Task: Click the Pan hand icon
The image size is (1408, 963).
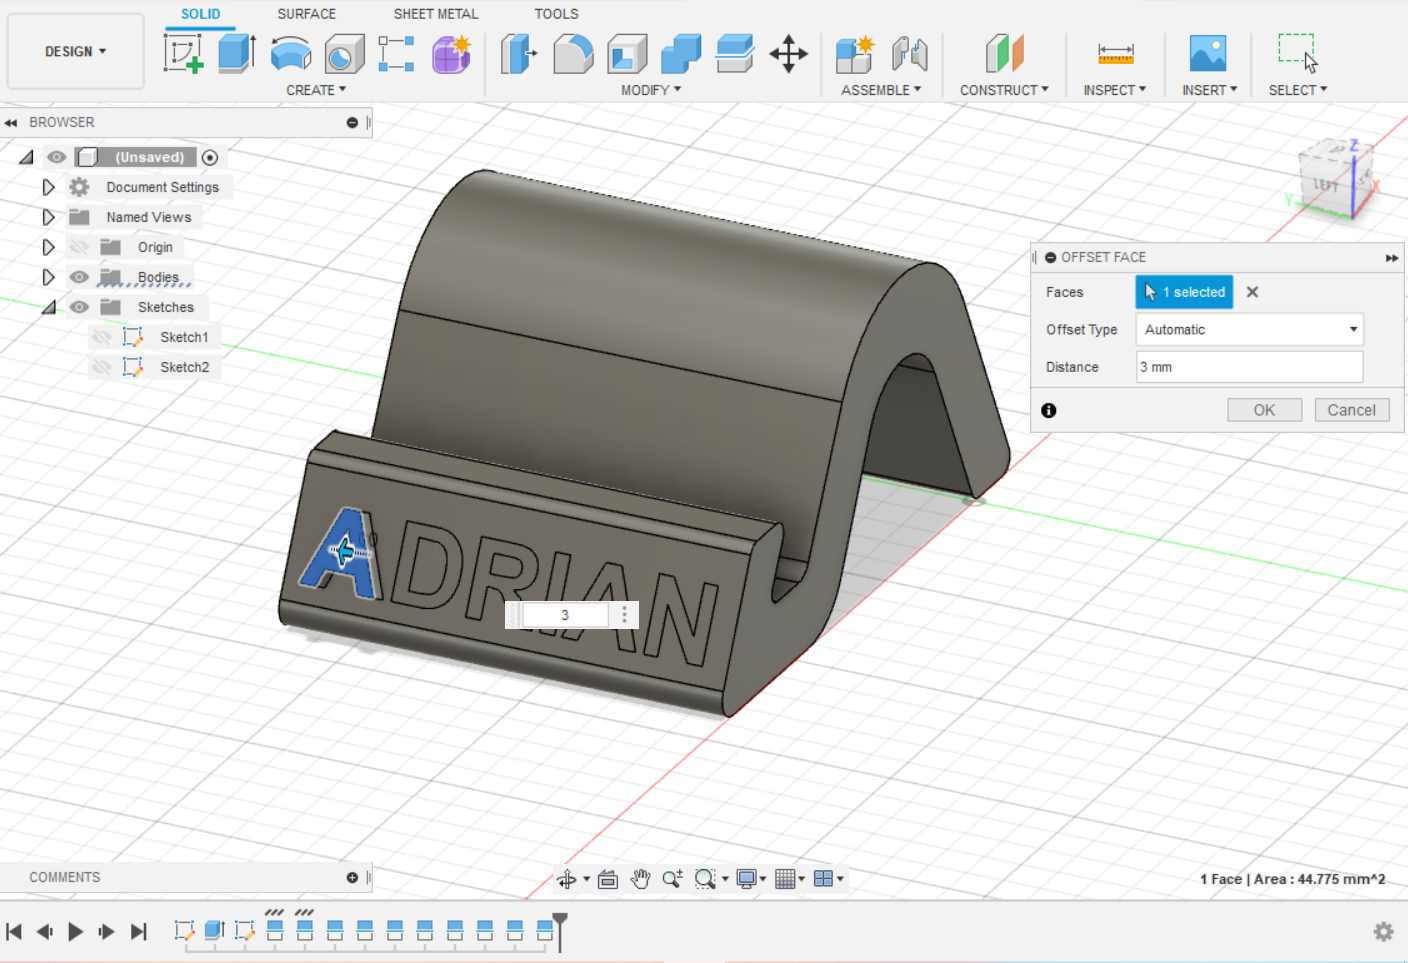Action: (x=641, y=879)
